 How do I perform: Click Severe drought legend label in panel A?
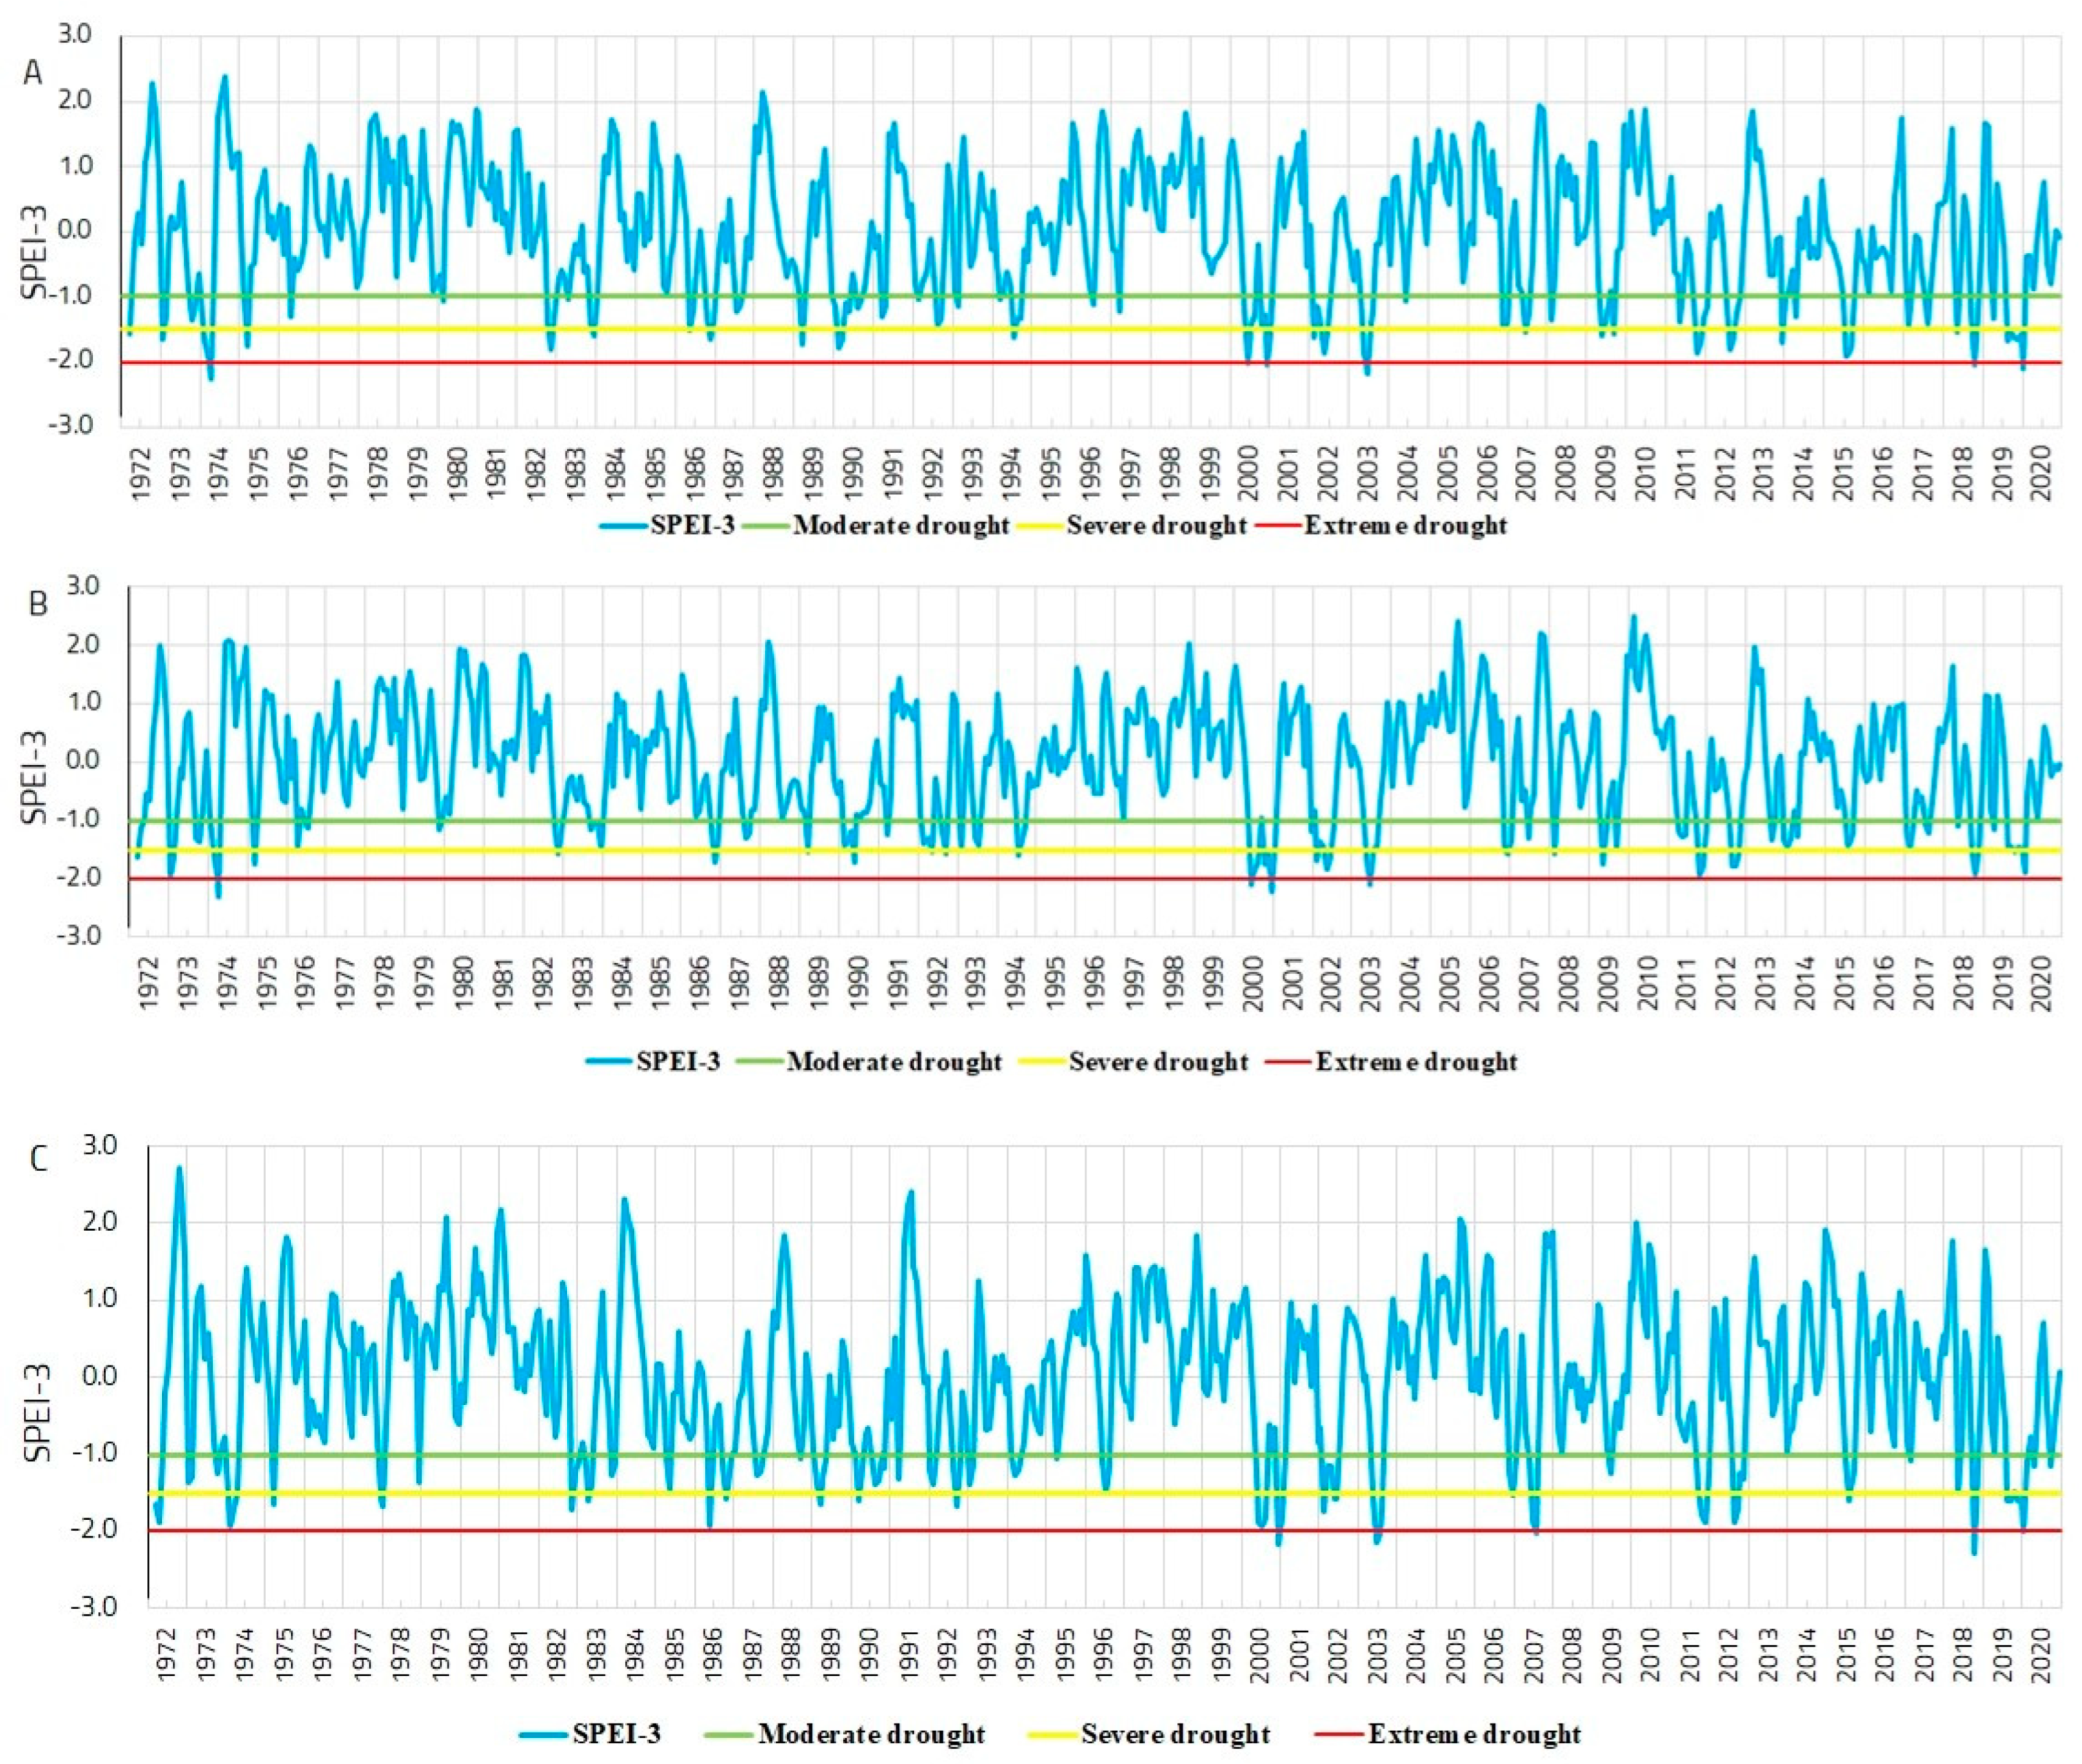1156,525
